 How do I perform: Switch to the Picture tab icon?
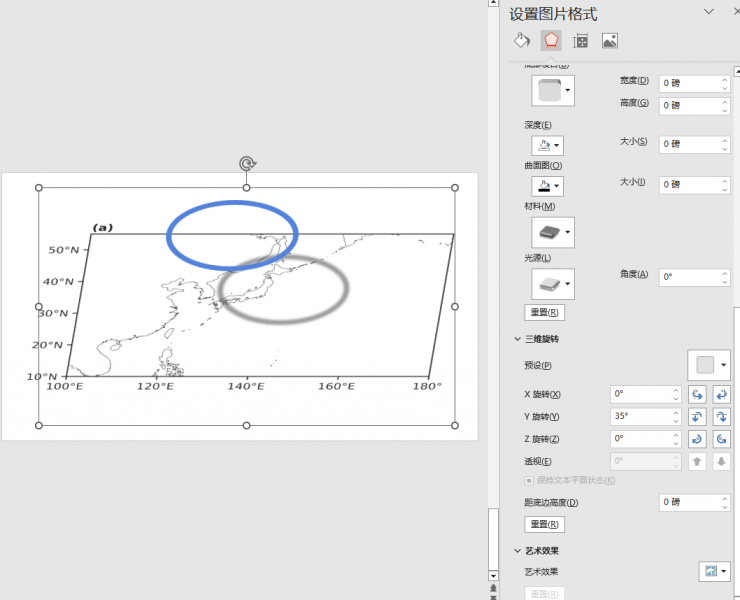click(x=609, y=40)
